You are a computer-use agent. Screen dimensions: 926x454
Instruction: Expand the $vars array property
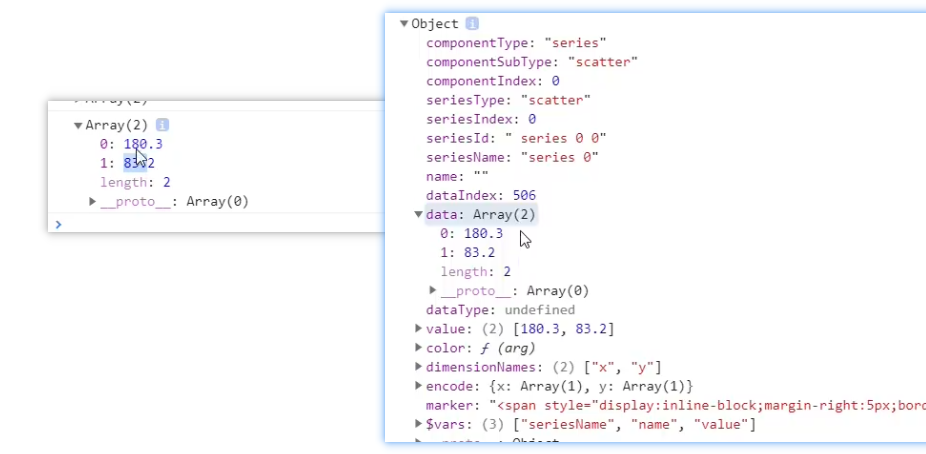(x=419, y=425)
